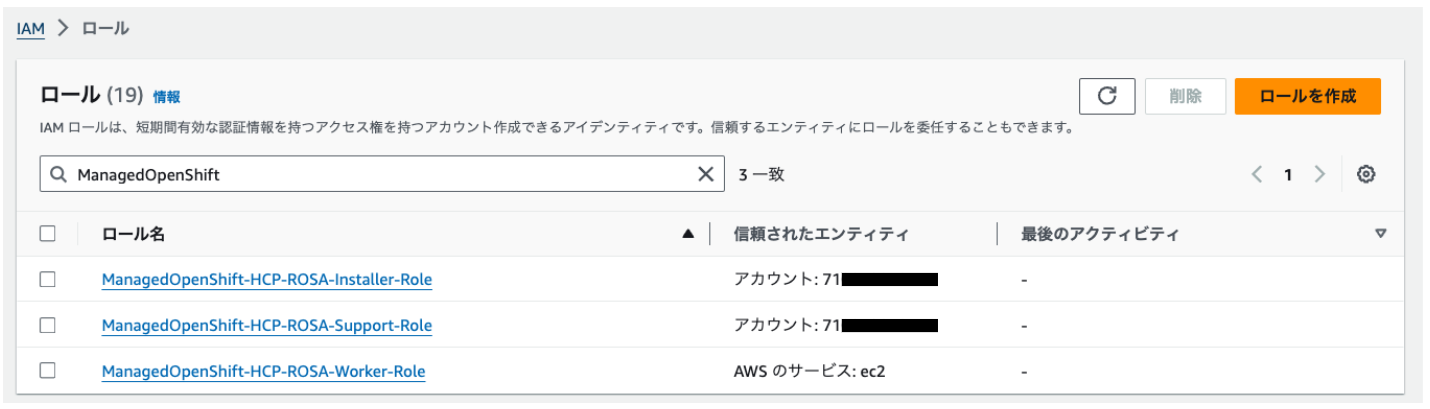
Task: Open ManagedOpenShift-HCP-ROSA-Installer-Role link
Action: click(267, 280)
